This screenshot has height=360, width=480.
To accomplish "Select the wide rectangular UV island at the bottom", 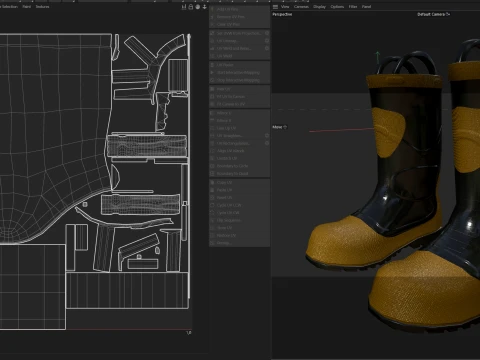I will pos(127,290).
